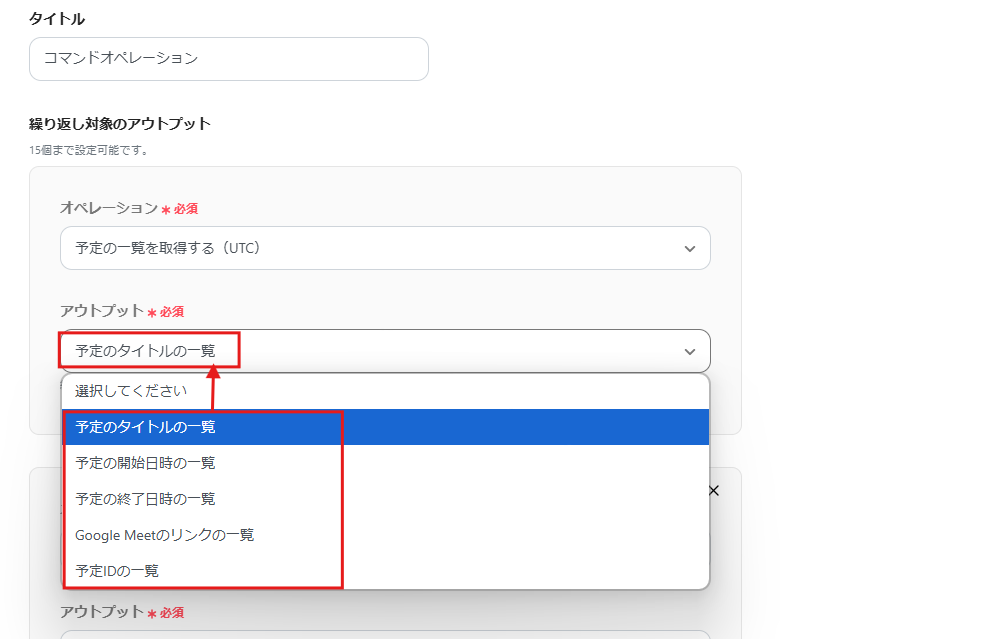The image size is (987, 639).
Task: Click the X icon on second output block
Action: [713, 491]
